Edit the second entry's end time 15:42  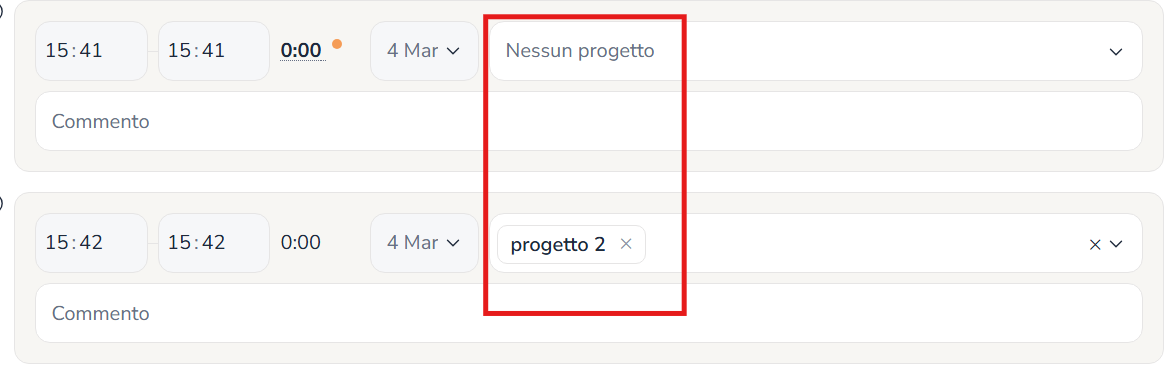214,243
